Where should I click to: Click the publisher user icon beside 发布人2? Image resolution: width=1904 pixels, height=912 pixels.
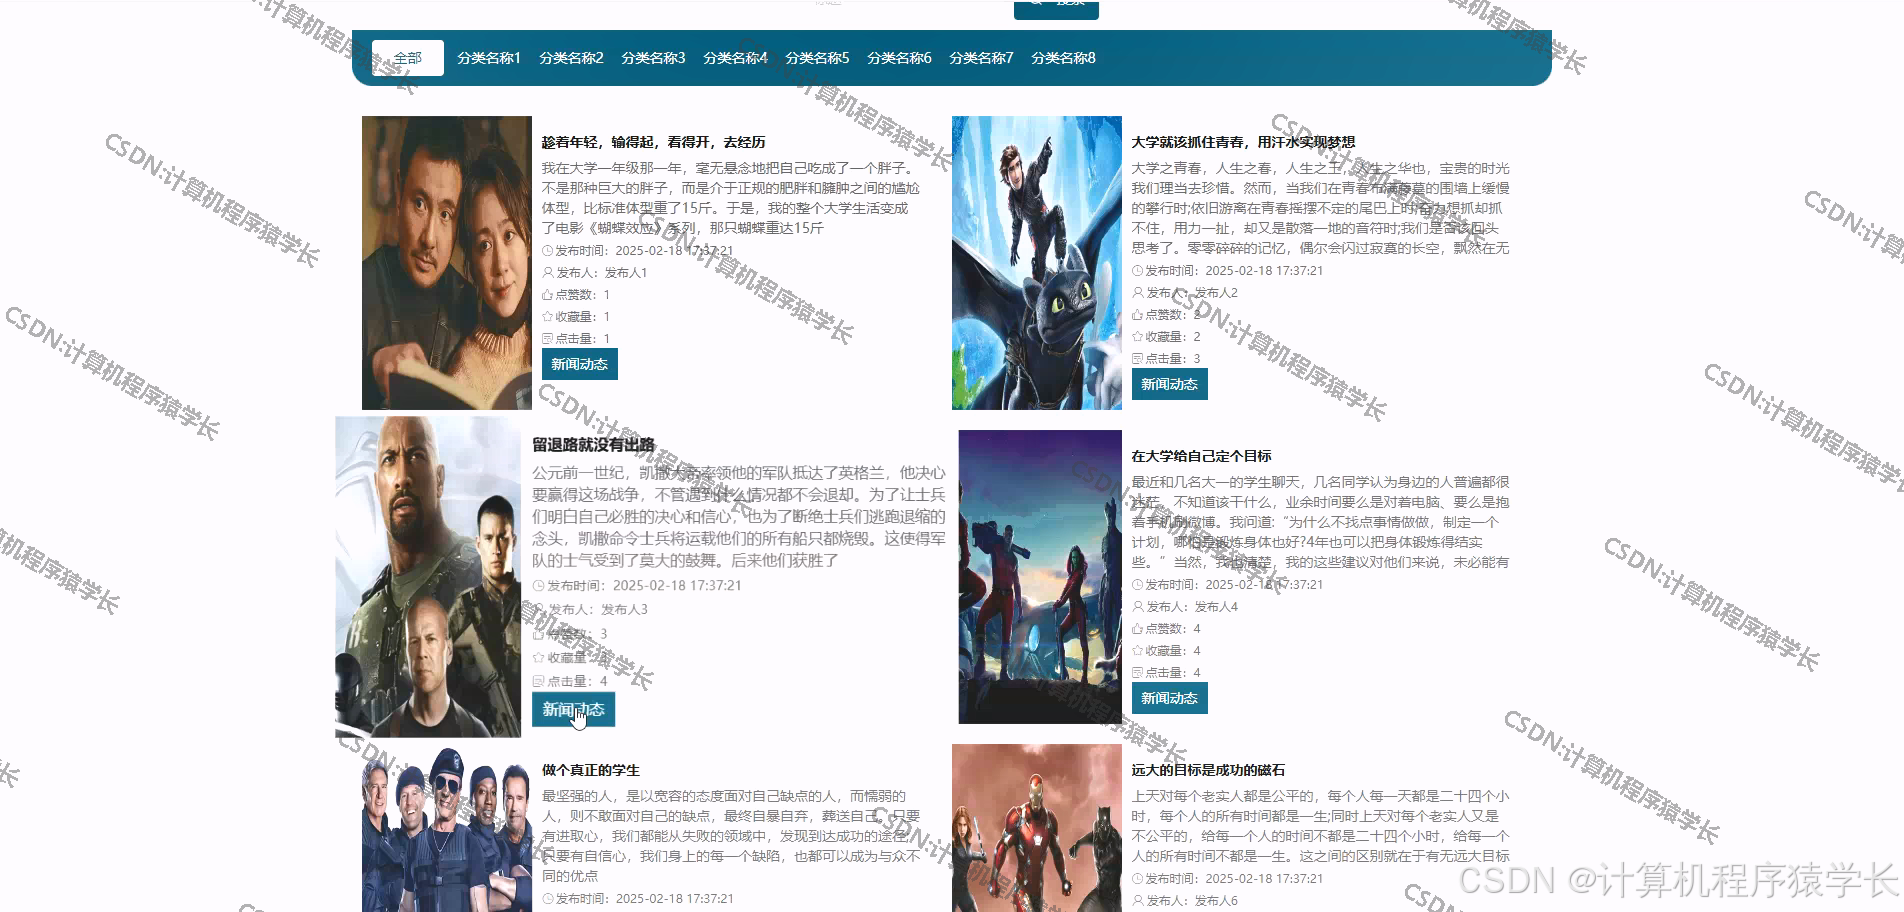click(x=1137, y=293)
